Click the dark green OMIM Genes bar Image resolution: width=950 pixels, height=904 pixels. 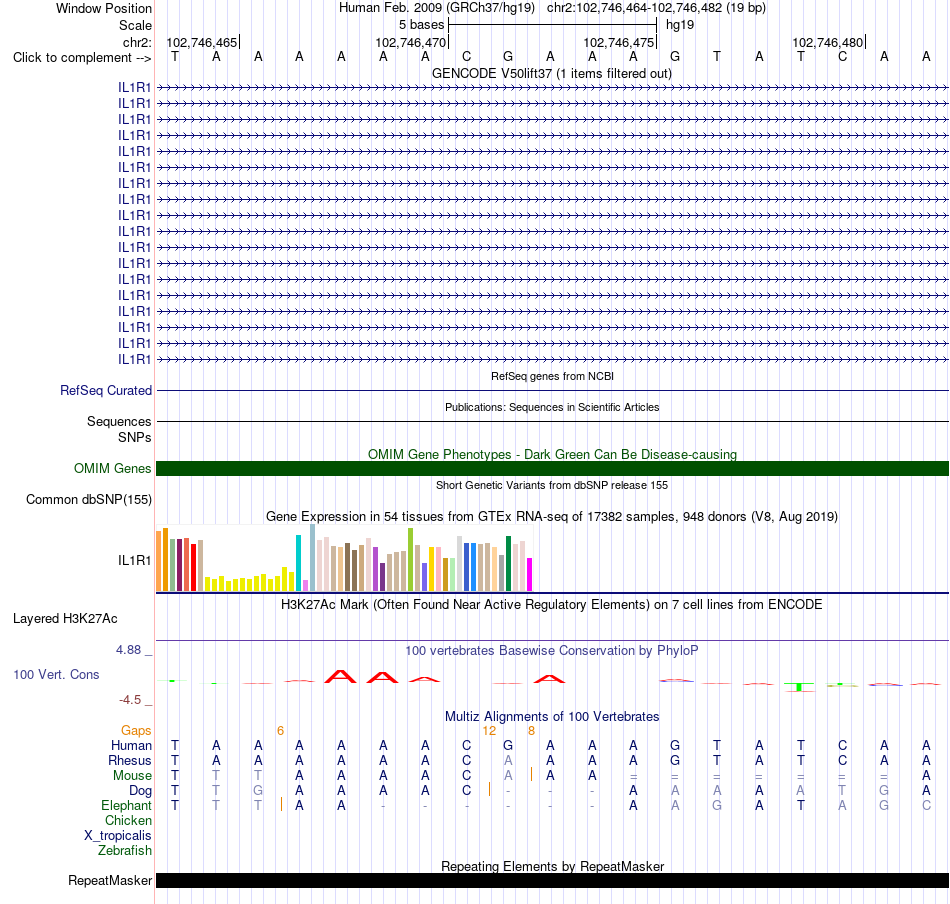click(552, 468)
